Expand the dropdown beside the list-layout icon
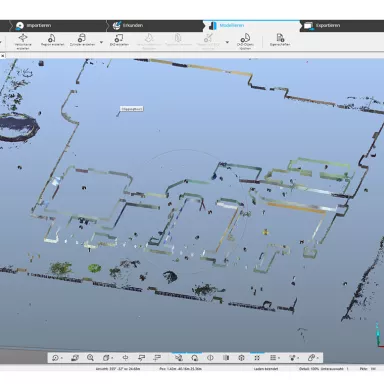 click(x=279, y=358)
